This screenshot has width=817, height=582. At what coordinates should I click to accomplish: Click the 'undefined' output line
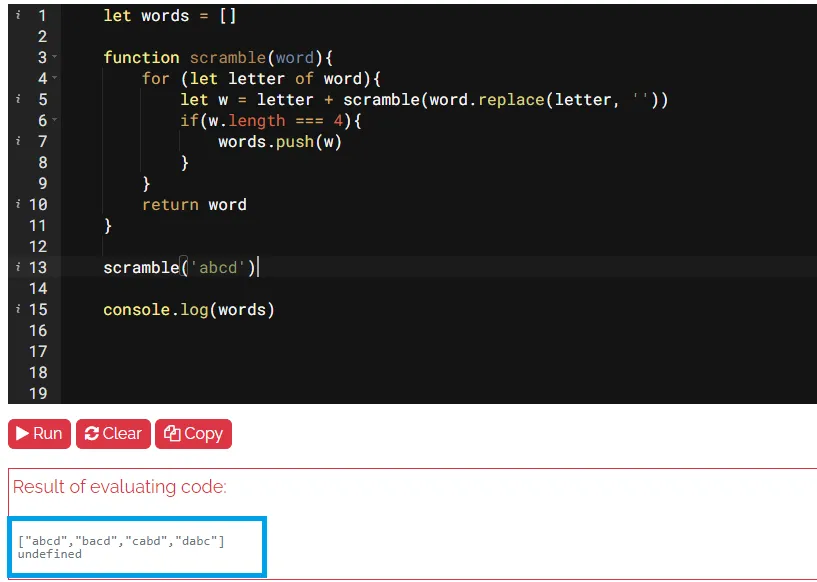pos(49,554)
